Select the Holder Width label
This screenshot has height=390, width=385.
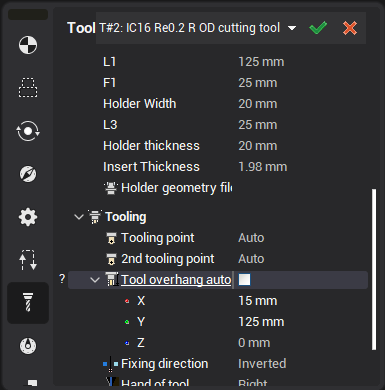[x=140, y=104]
